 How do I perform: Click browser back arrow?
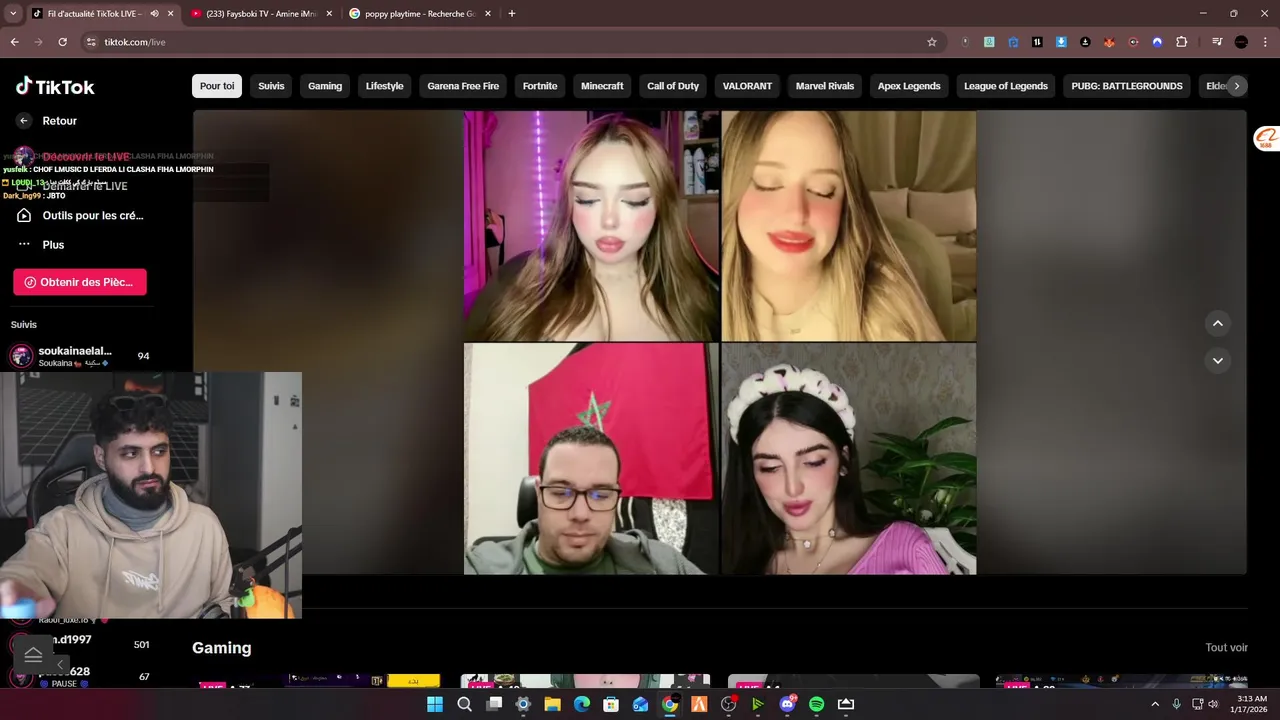[14, 42]
